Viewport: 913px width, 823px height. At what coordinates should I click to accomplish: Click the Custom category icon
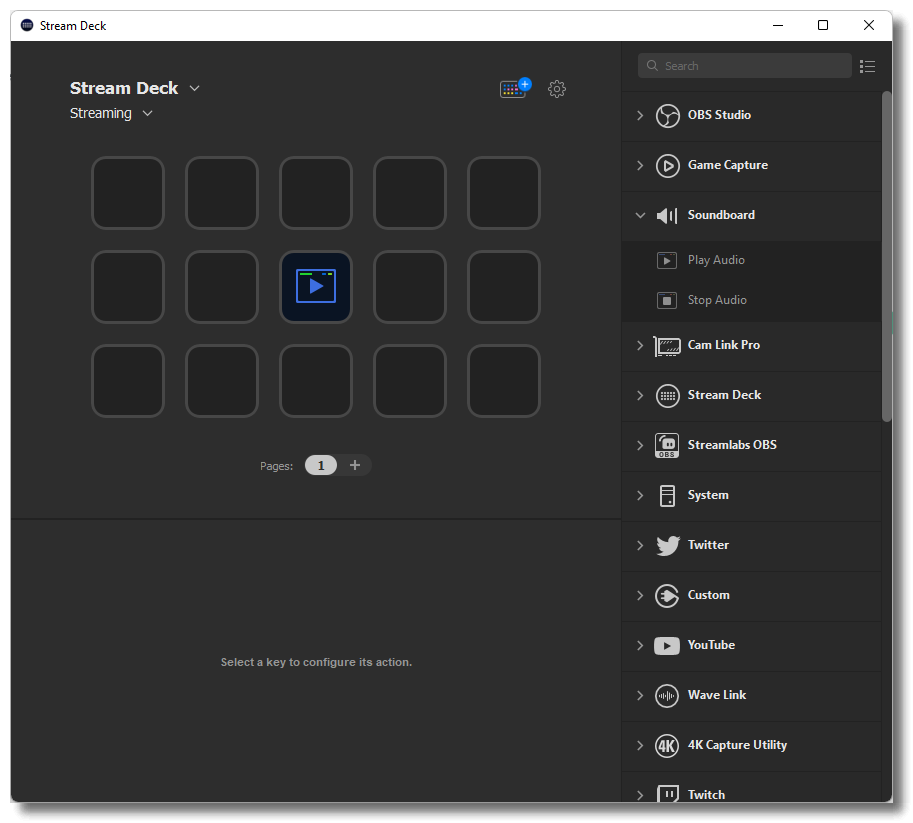pyautogui.click(x=667, y=596)
